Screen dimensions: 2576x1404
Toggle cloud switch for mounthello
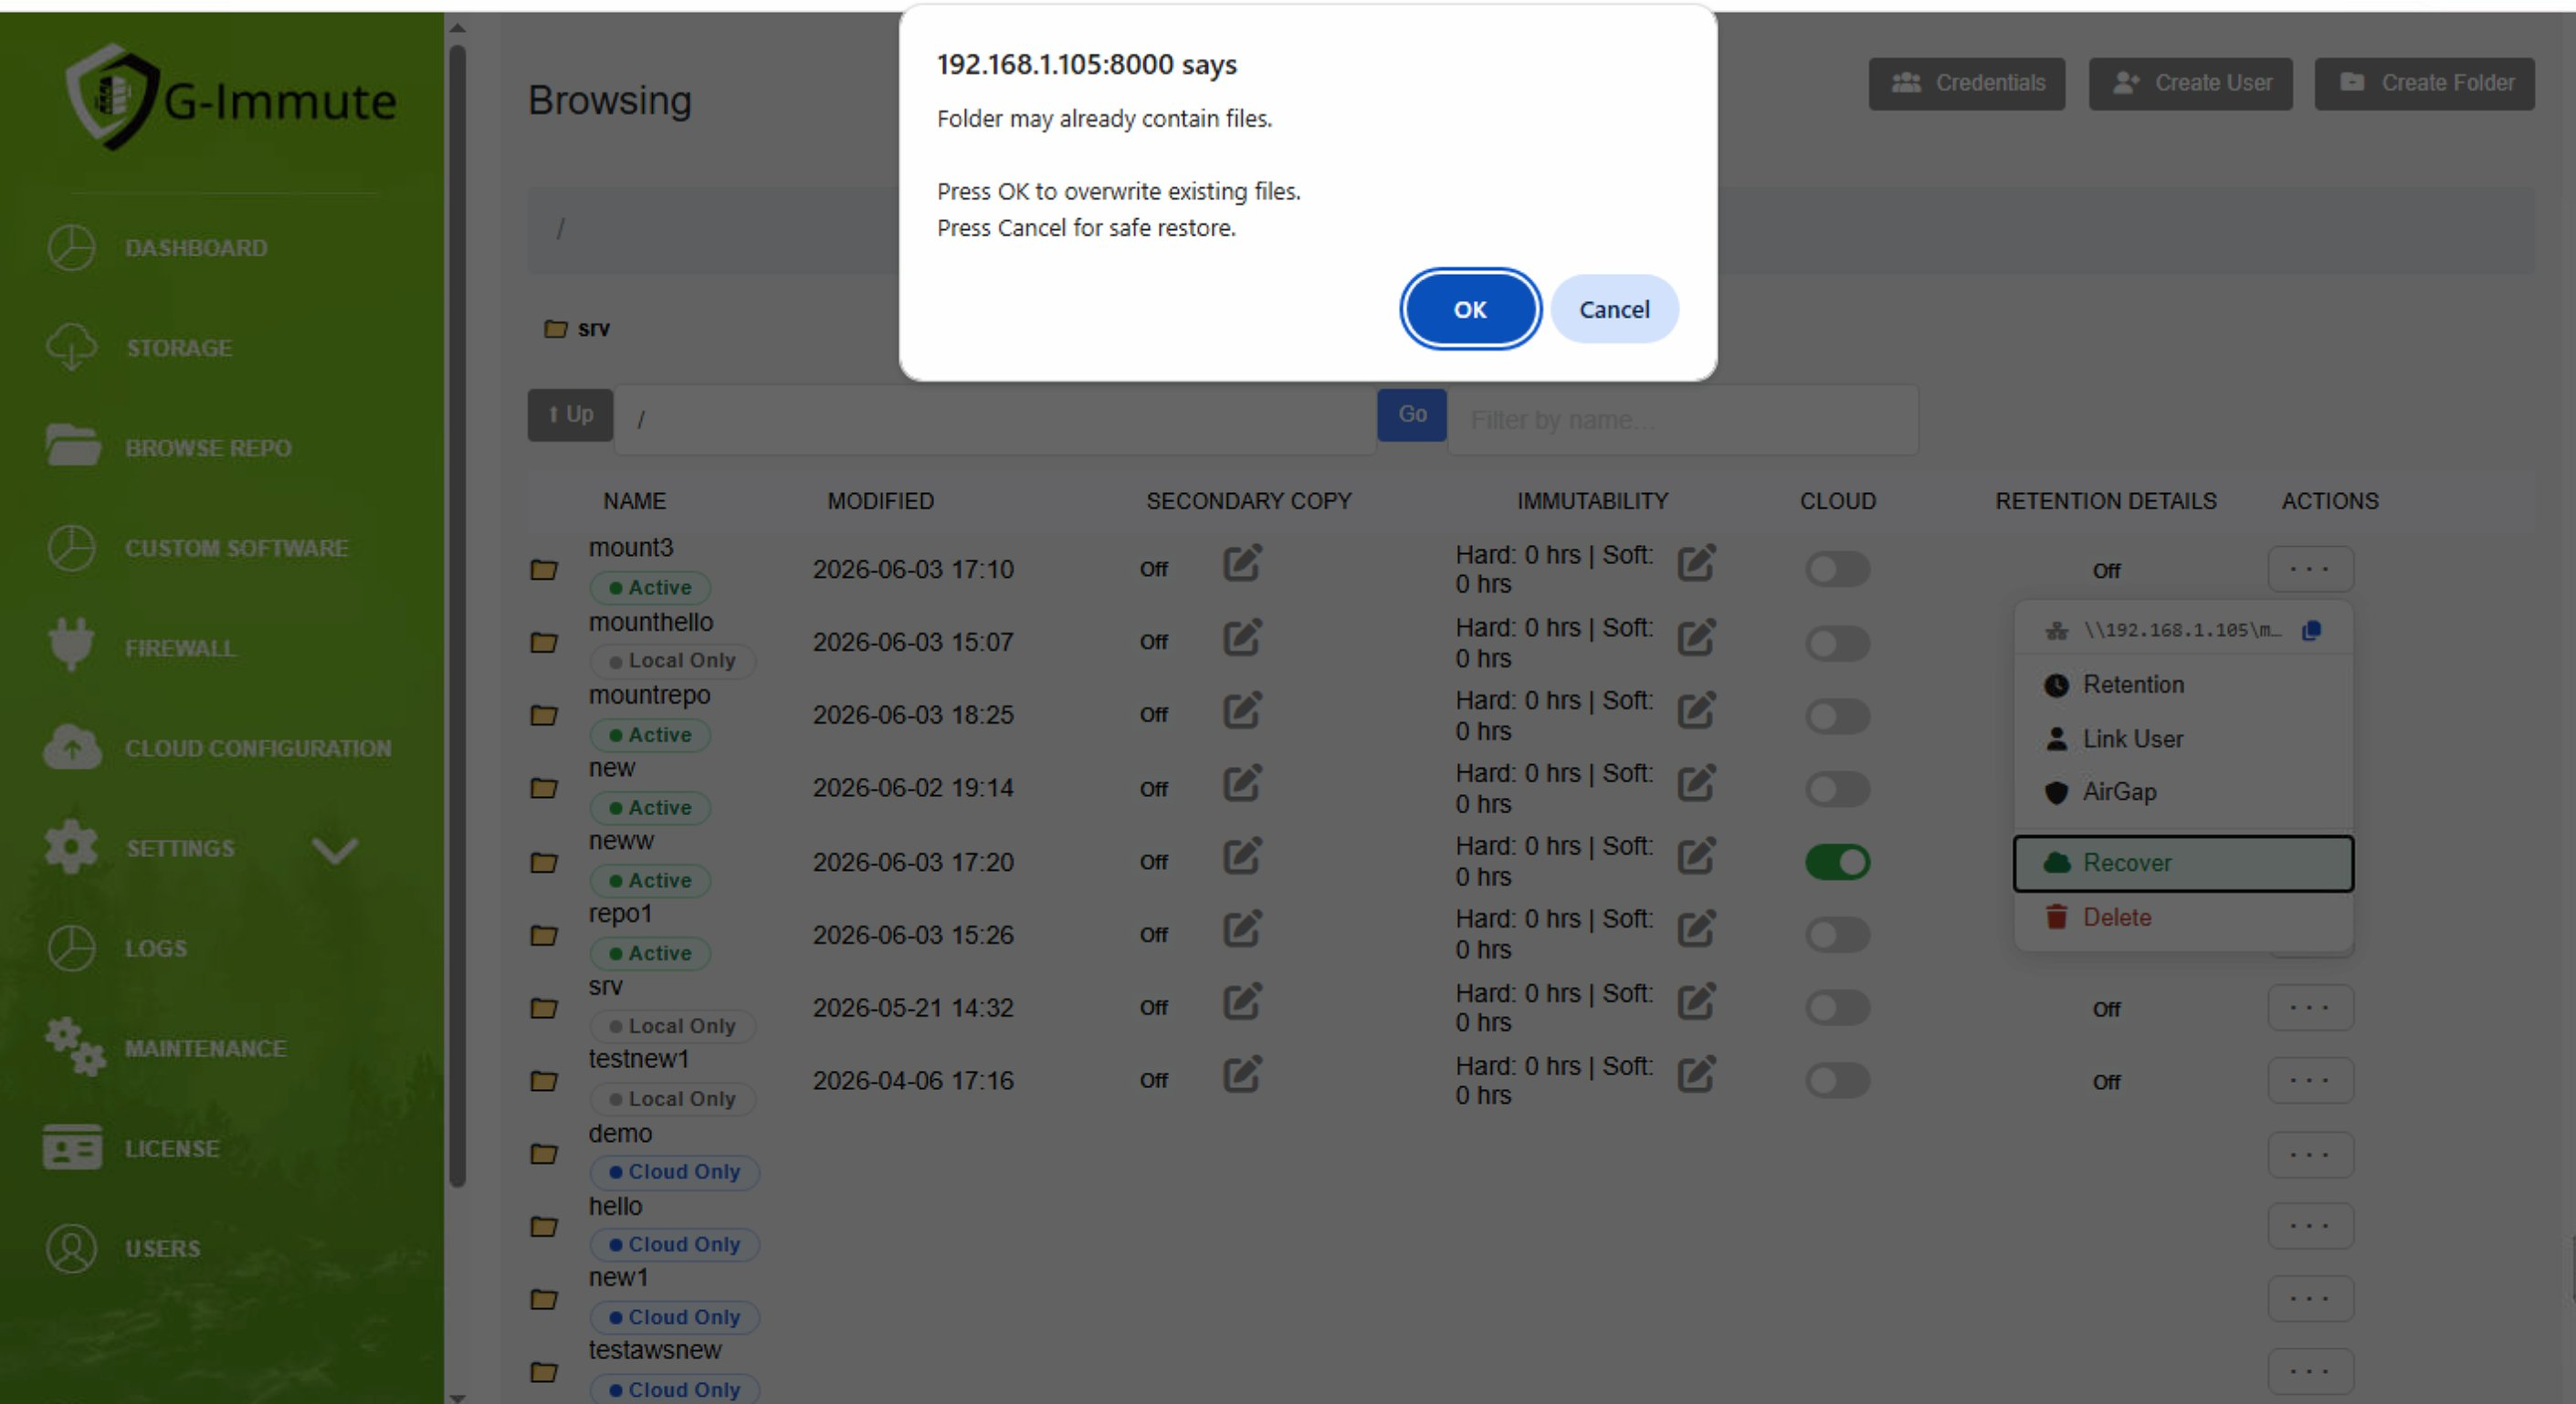coord(1837,643)
